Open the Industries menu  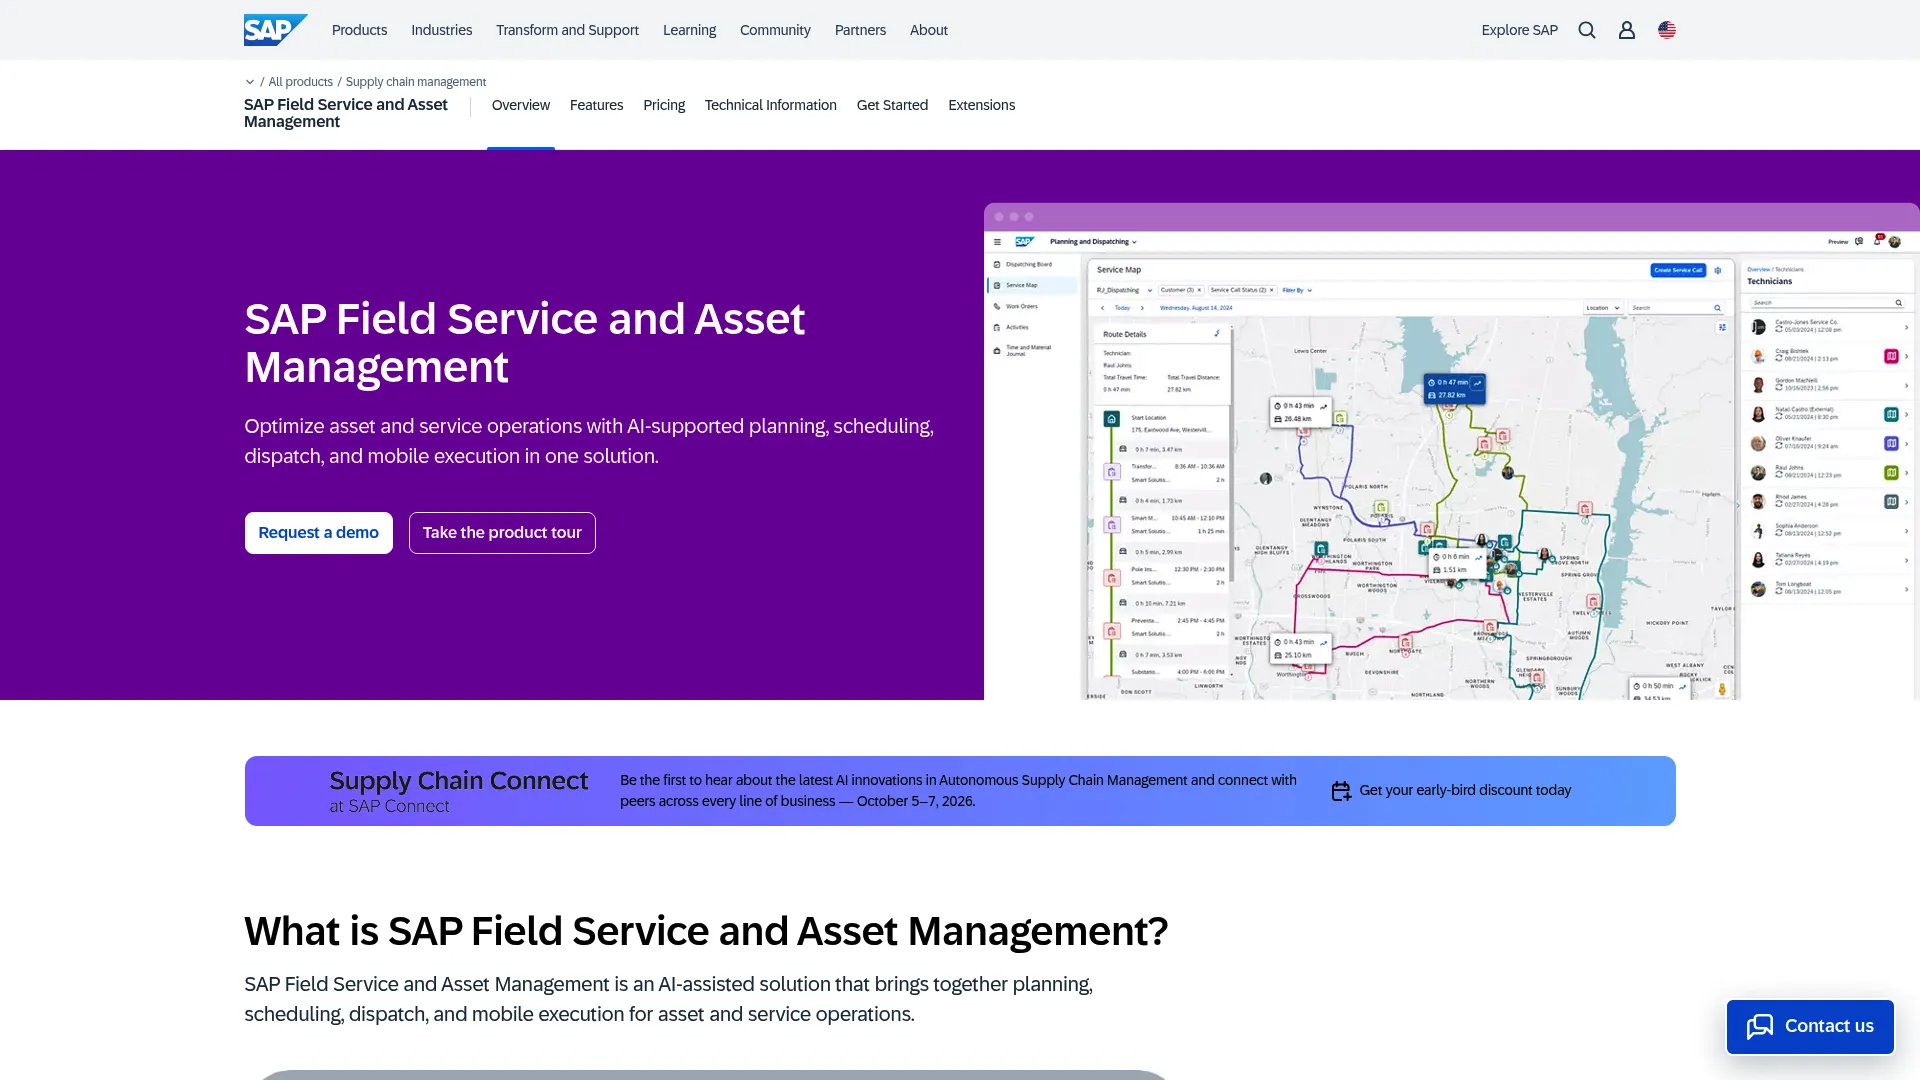coord(441,30)
